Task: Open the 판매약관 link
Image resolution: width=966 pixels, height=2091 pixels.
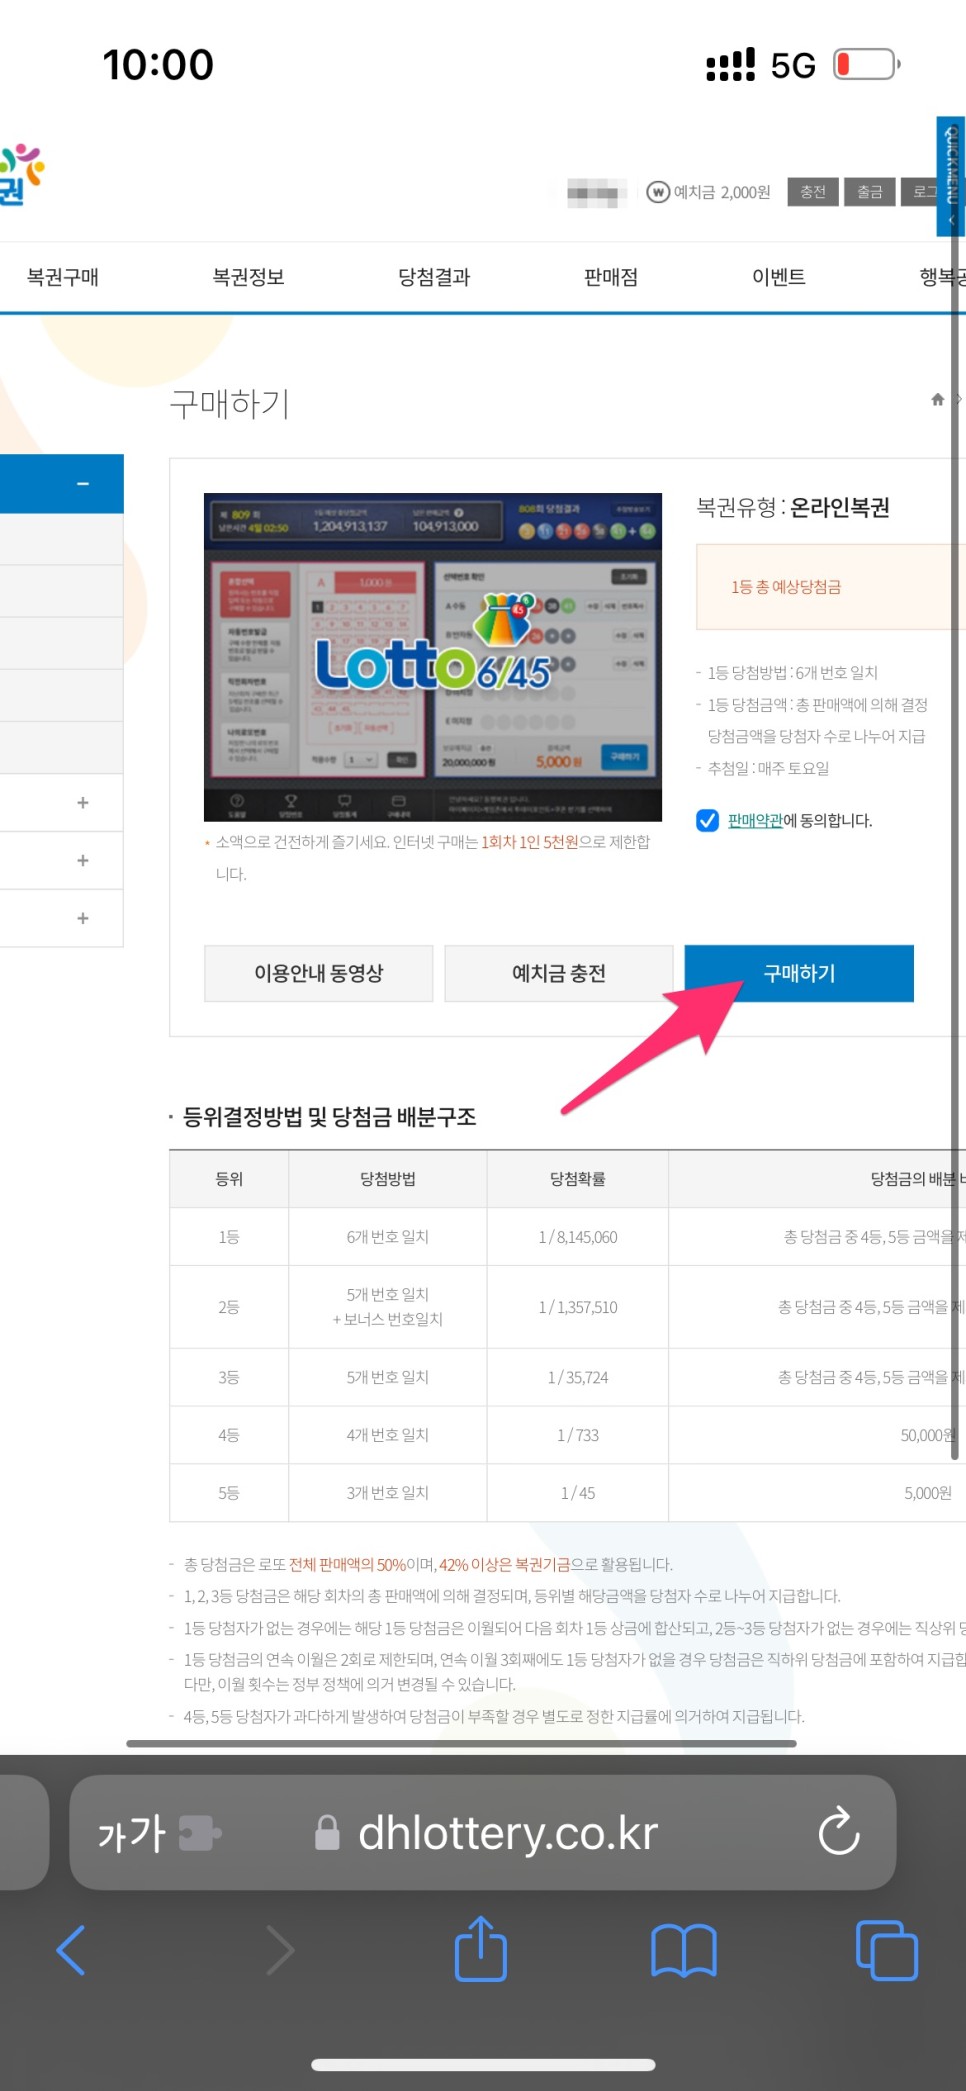Action: point(755,820)
